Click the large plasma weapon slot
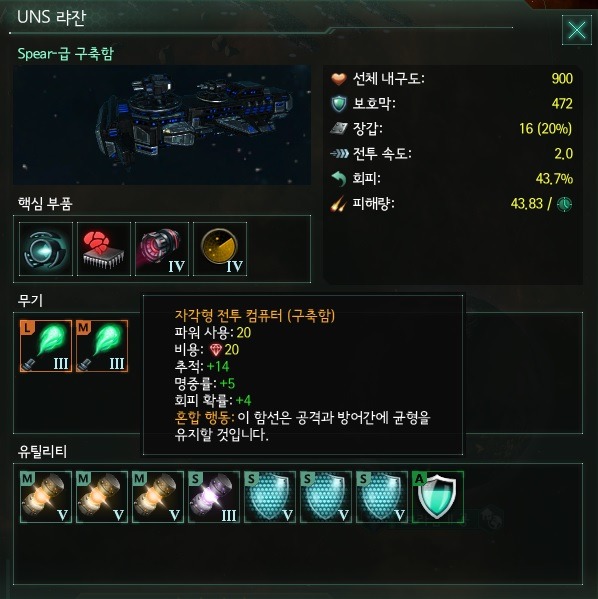 (46, 346)
